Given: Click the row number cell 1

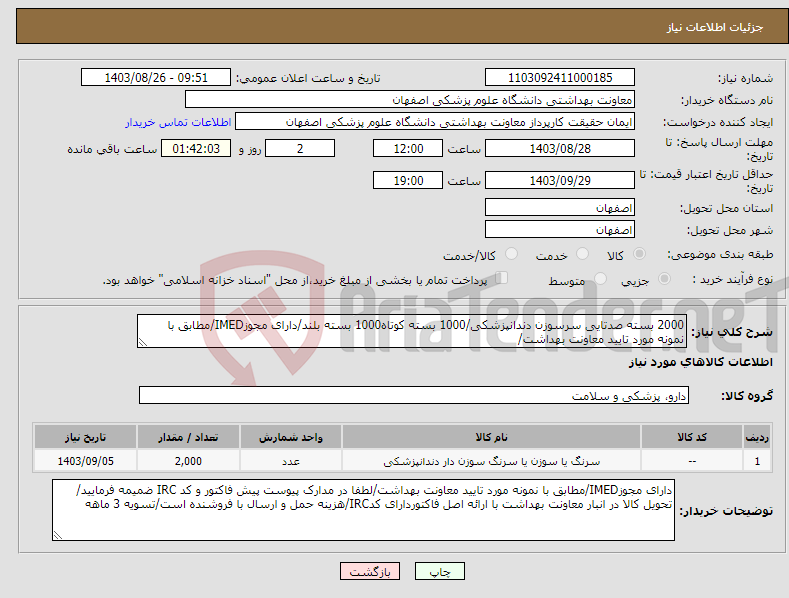Looking at the screenshot, I should pos(757,461).
